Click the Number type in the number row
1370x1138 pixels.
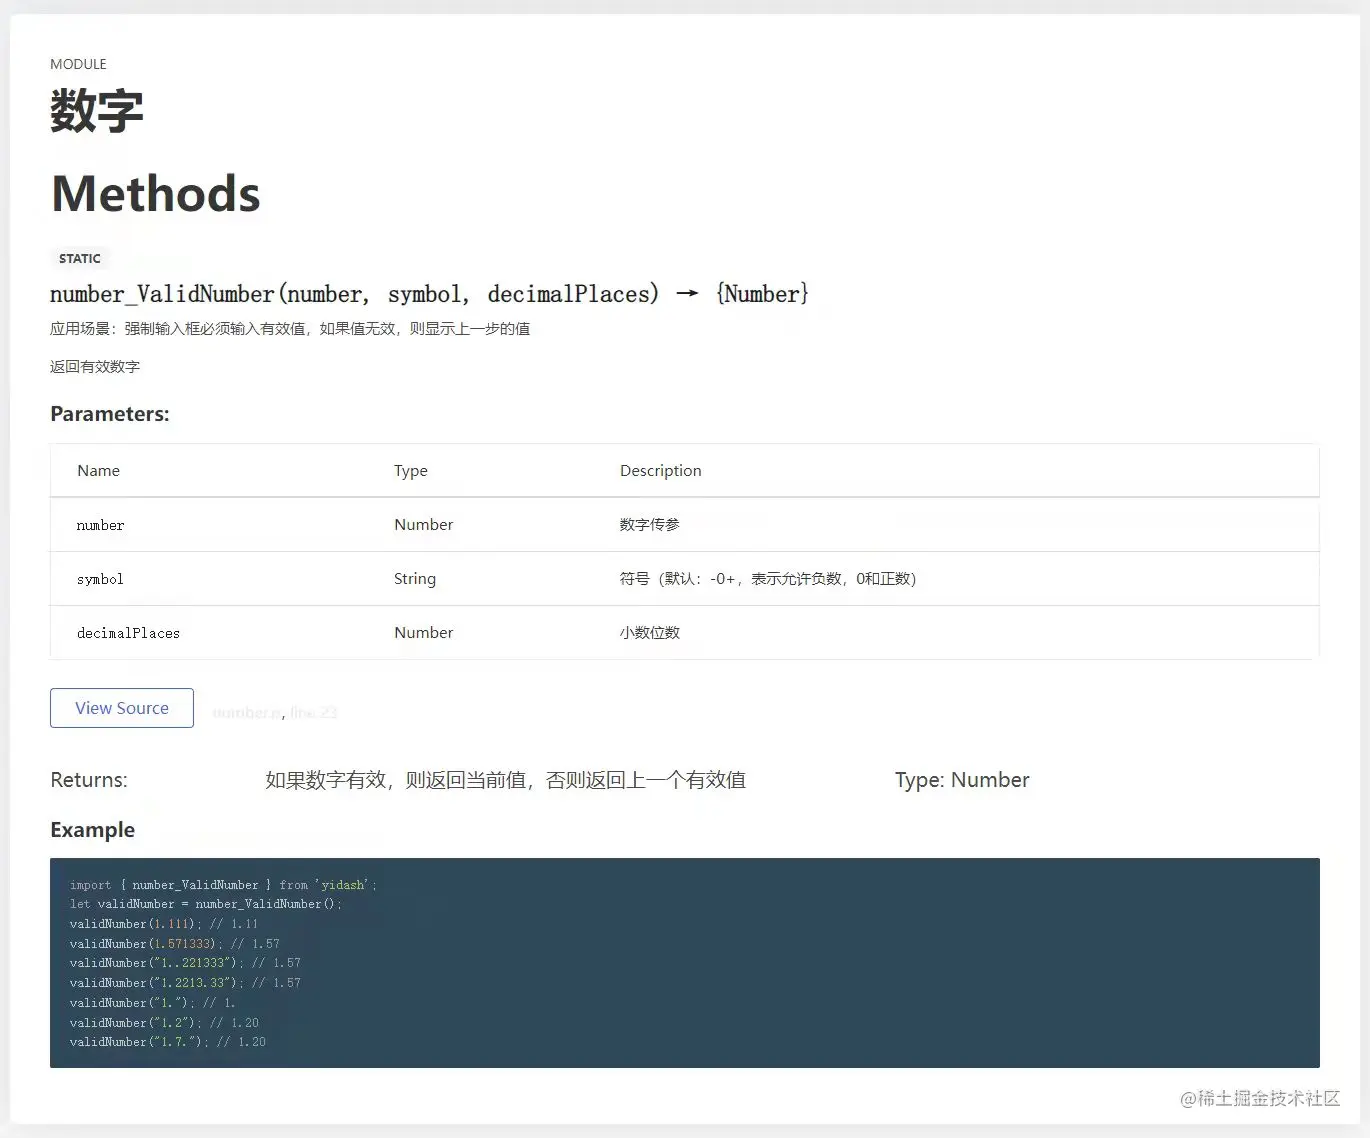423,525
